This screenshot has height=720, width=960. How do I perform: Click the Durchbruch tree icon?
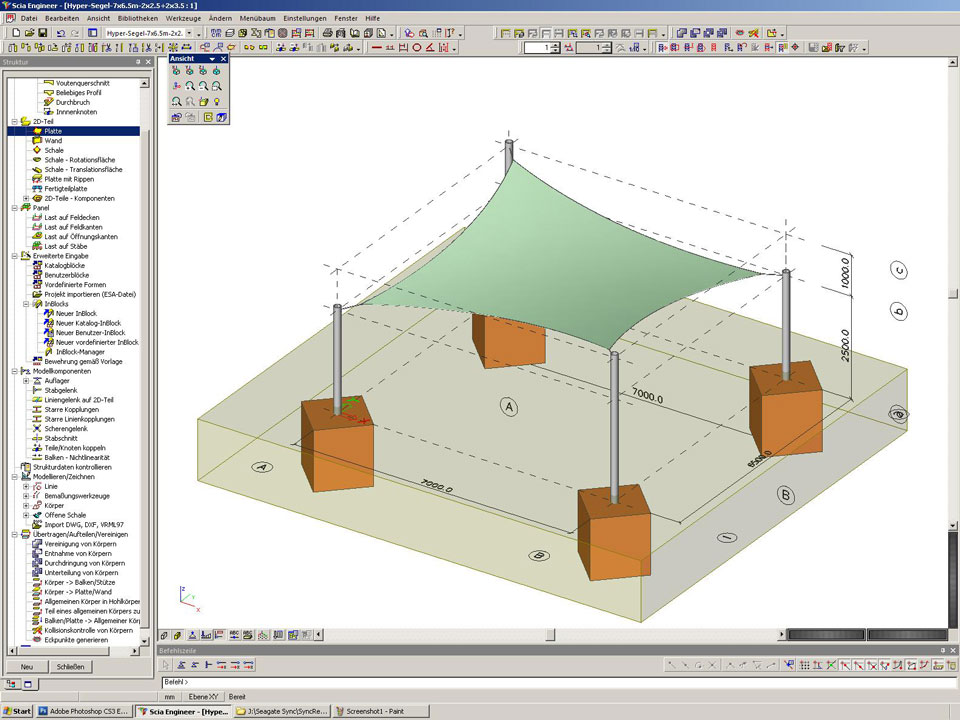point(48,102)
